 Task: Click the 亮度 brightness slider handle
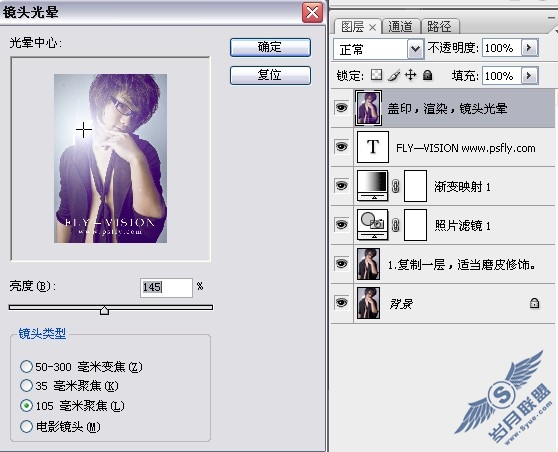click(104, 310)
